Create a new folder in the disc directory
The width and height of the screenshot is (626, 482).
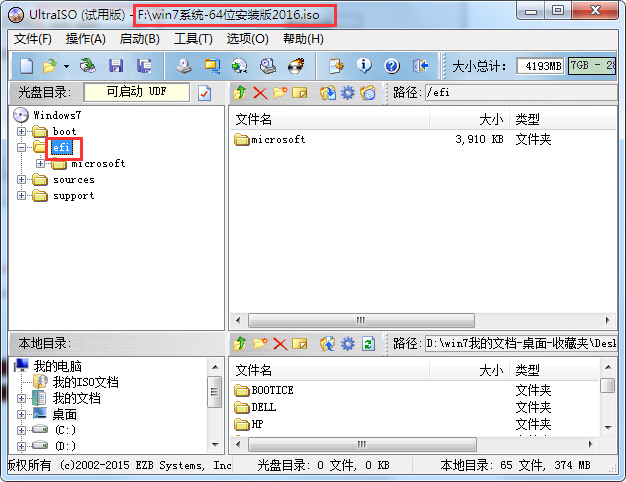click(280, 93)
